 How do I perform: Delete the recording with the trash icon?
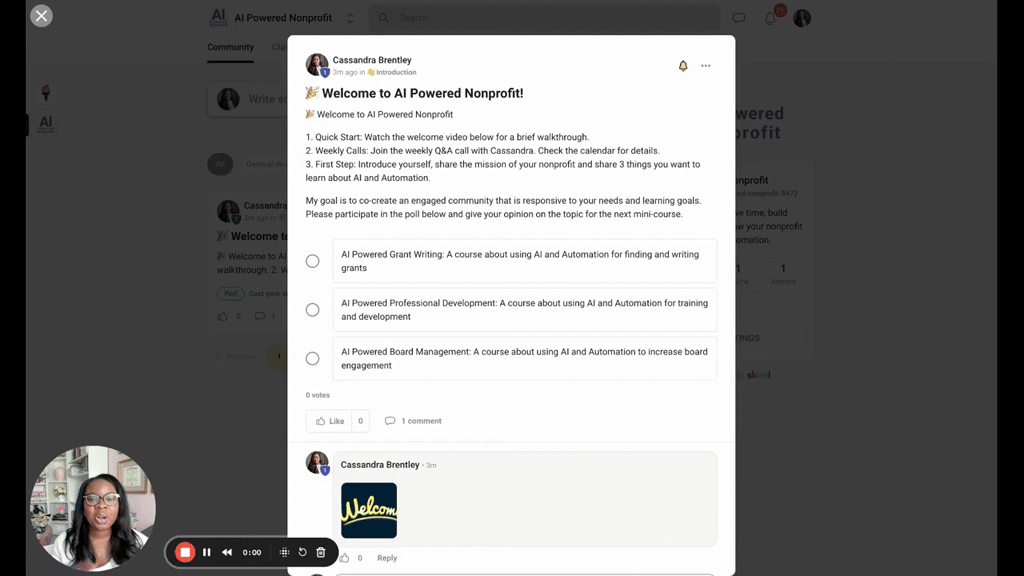pyautogui.click(x=321, y=552)
